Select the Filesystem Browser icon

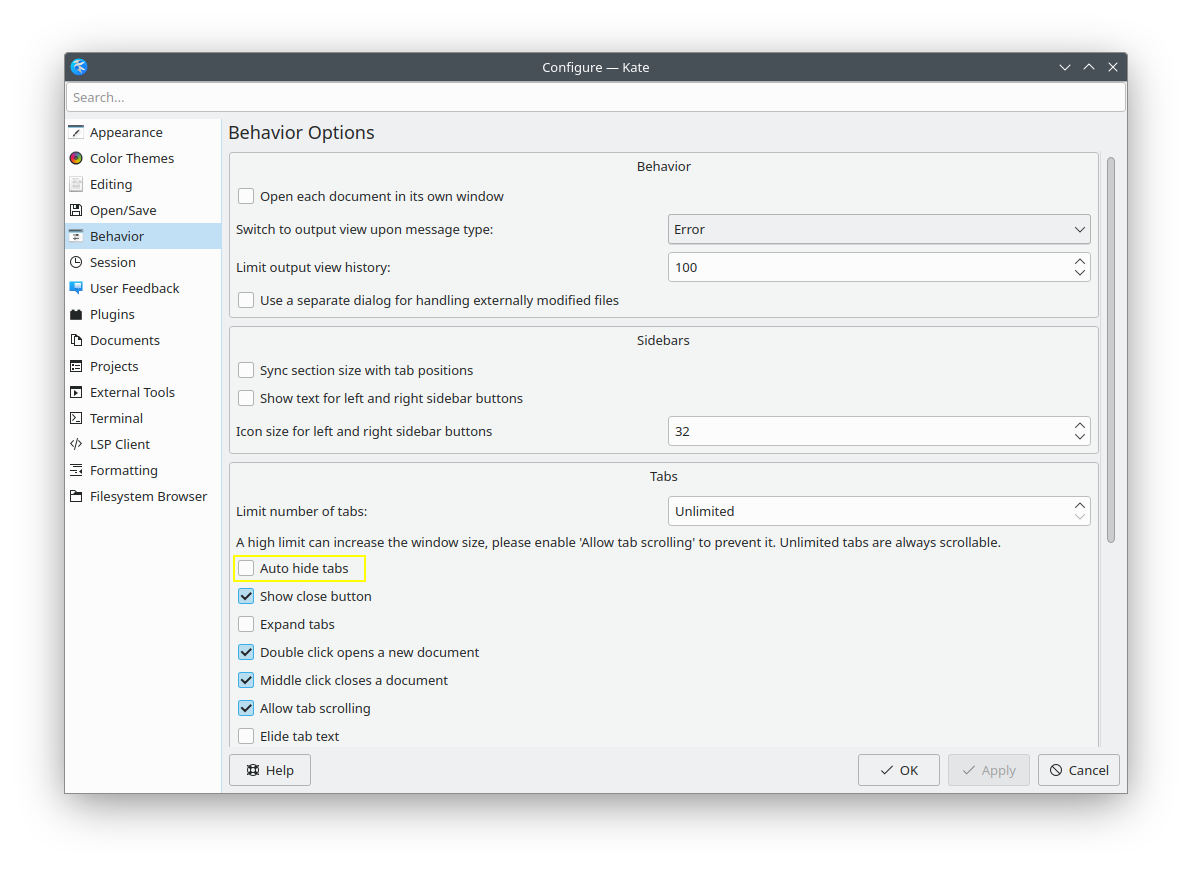click(x=76, y=496)
